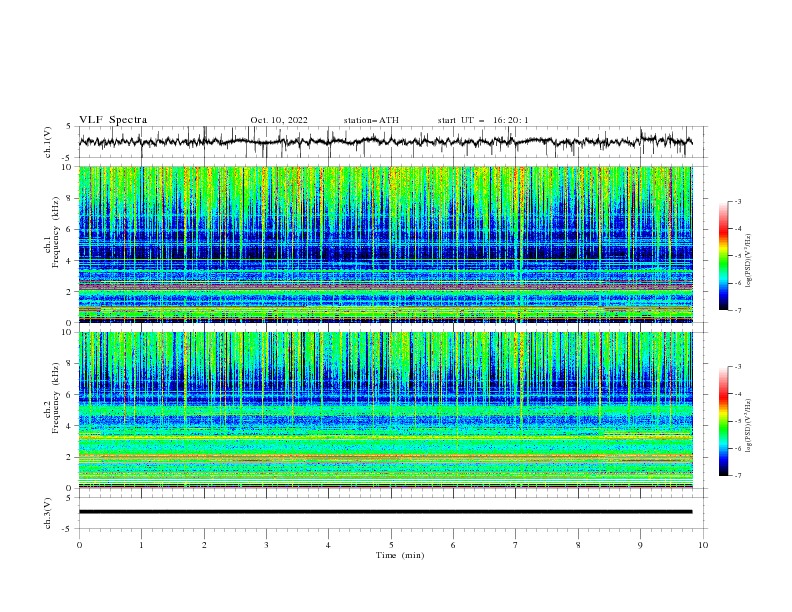Click time axis tick label '4'
Viewport: 792px width, 612px height.
click(328, 545)
